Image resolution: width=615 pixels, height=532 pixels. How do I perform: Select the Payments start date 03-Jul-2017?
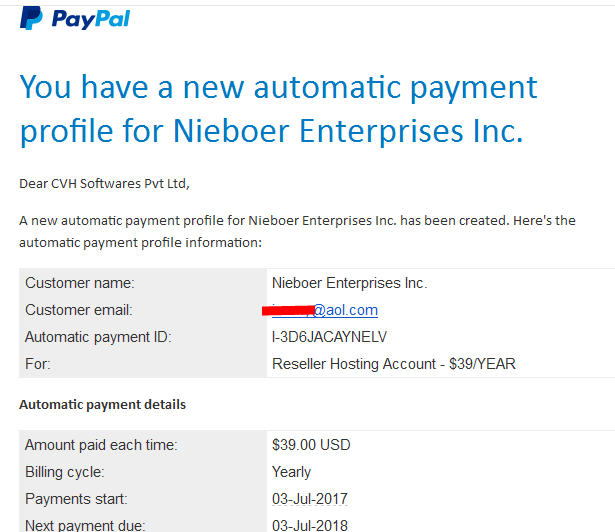coord(310,499)
